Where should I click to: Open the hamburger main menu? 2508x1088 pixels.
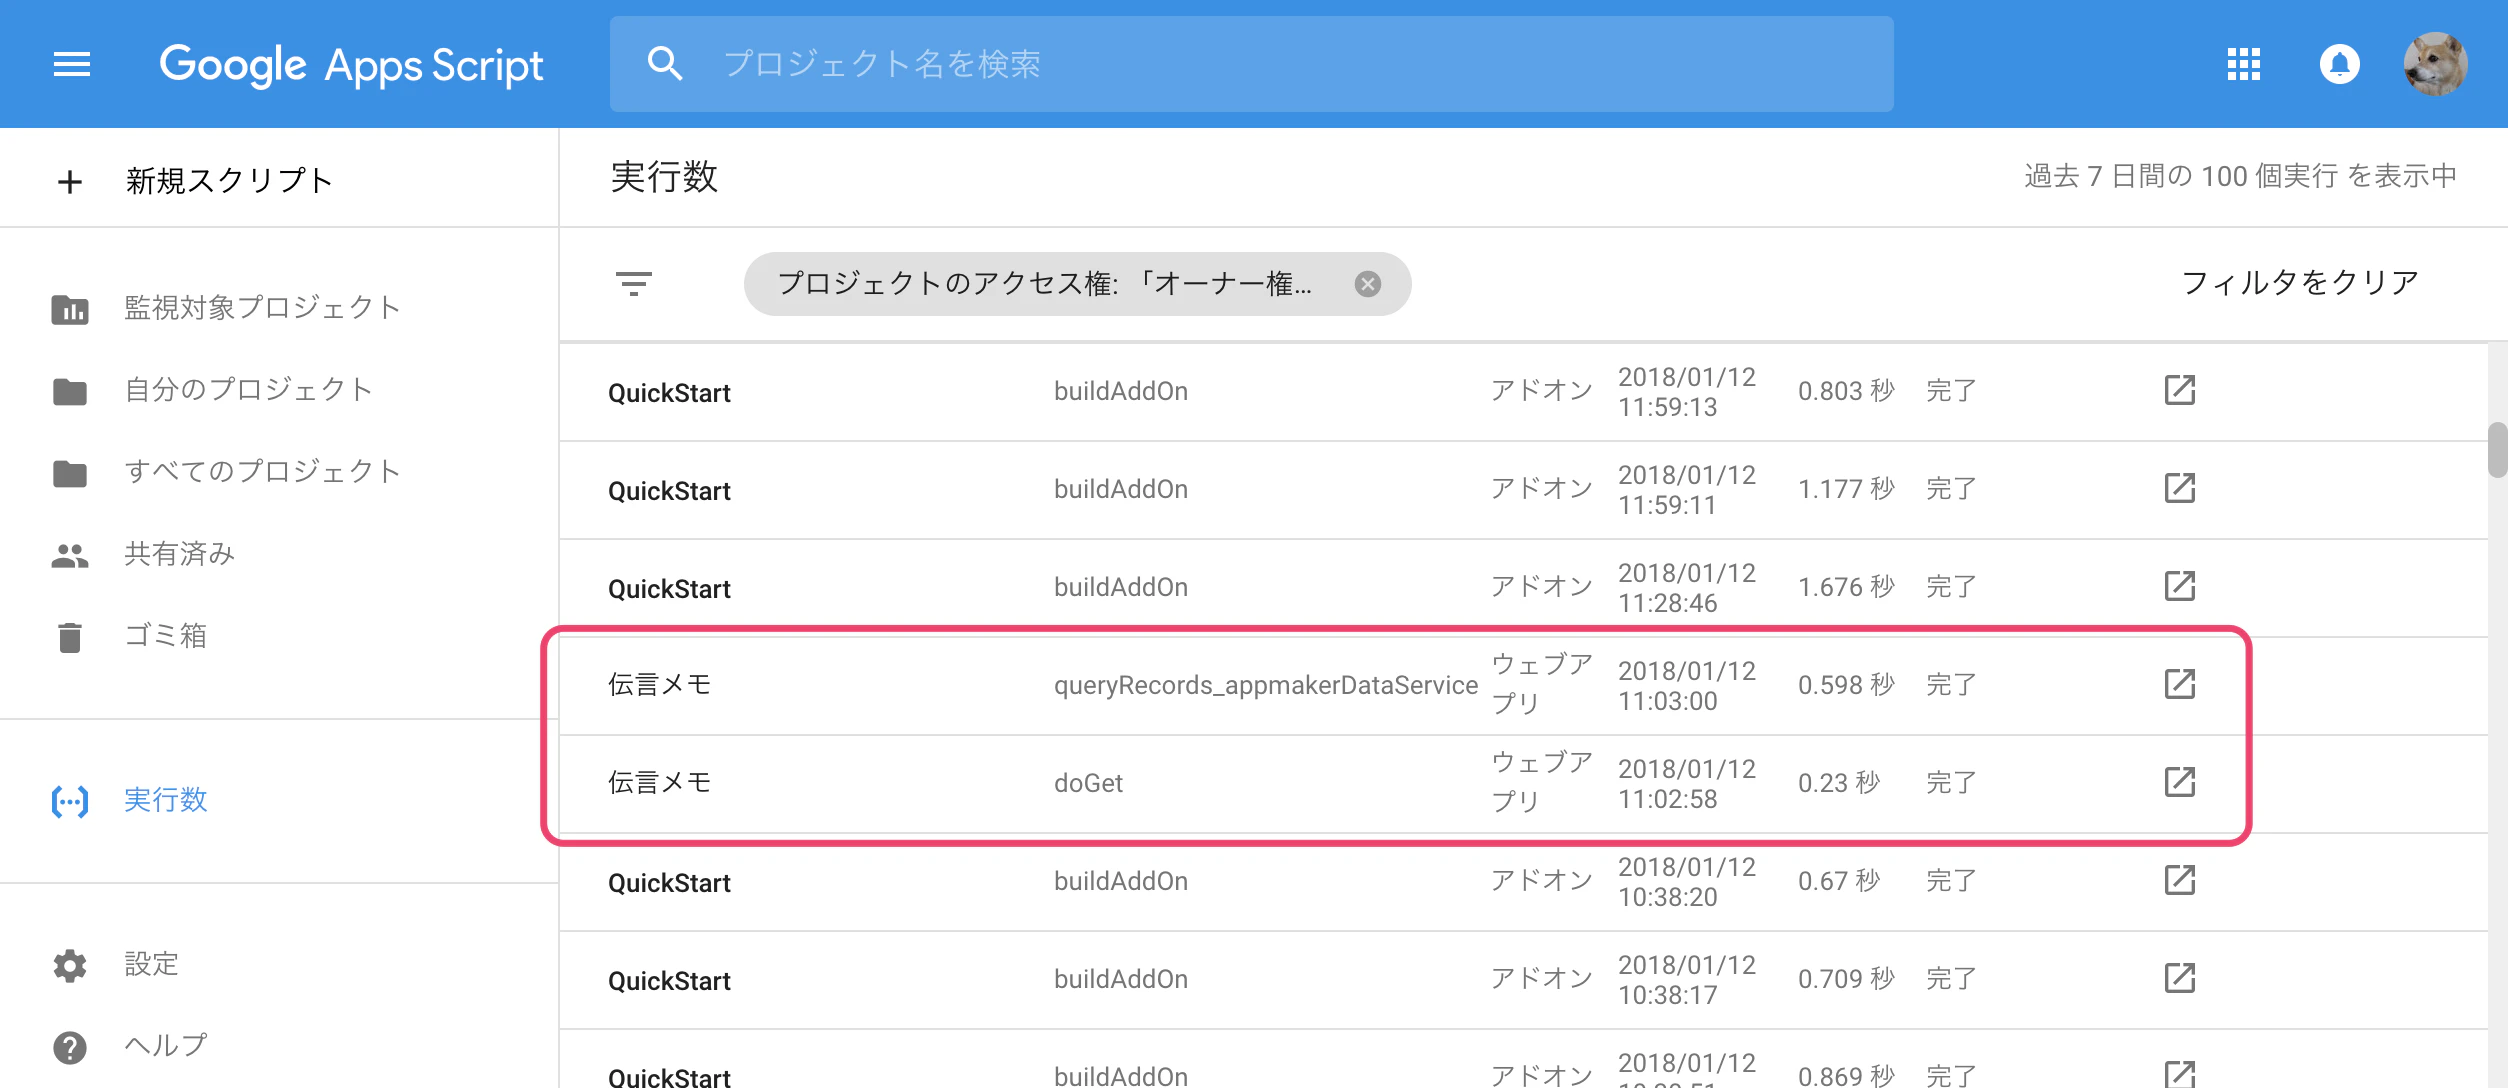coord(72,65)
